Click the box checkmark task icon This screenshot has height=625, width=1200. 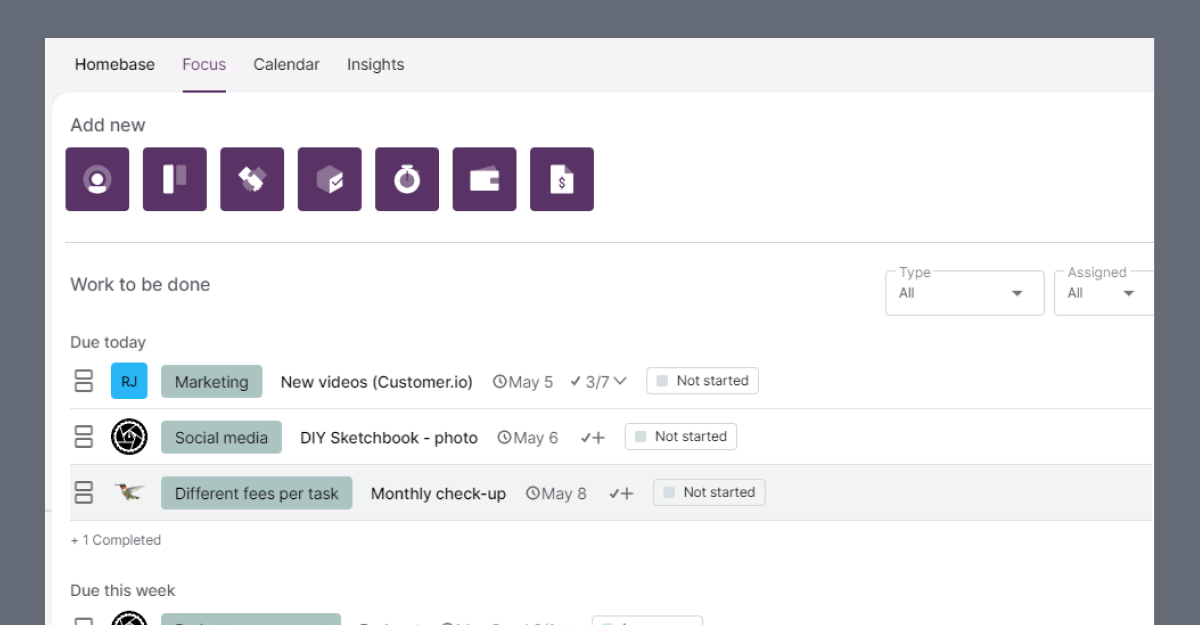click(x=330, y=179)
